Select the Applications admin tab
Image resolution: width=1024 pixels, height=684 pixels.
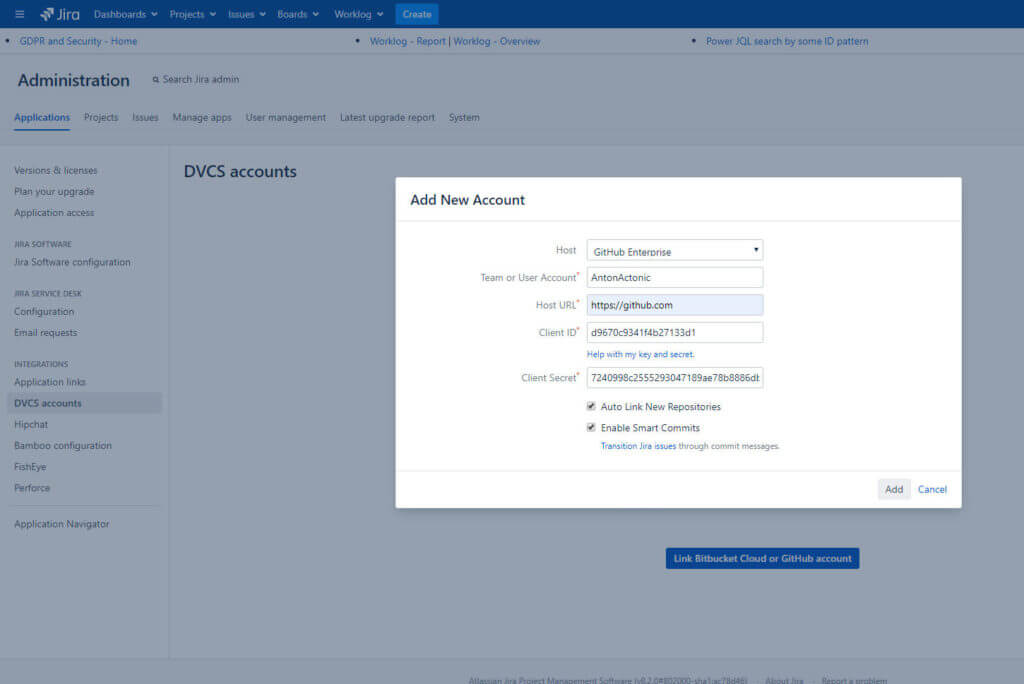42,118
